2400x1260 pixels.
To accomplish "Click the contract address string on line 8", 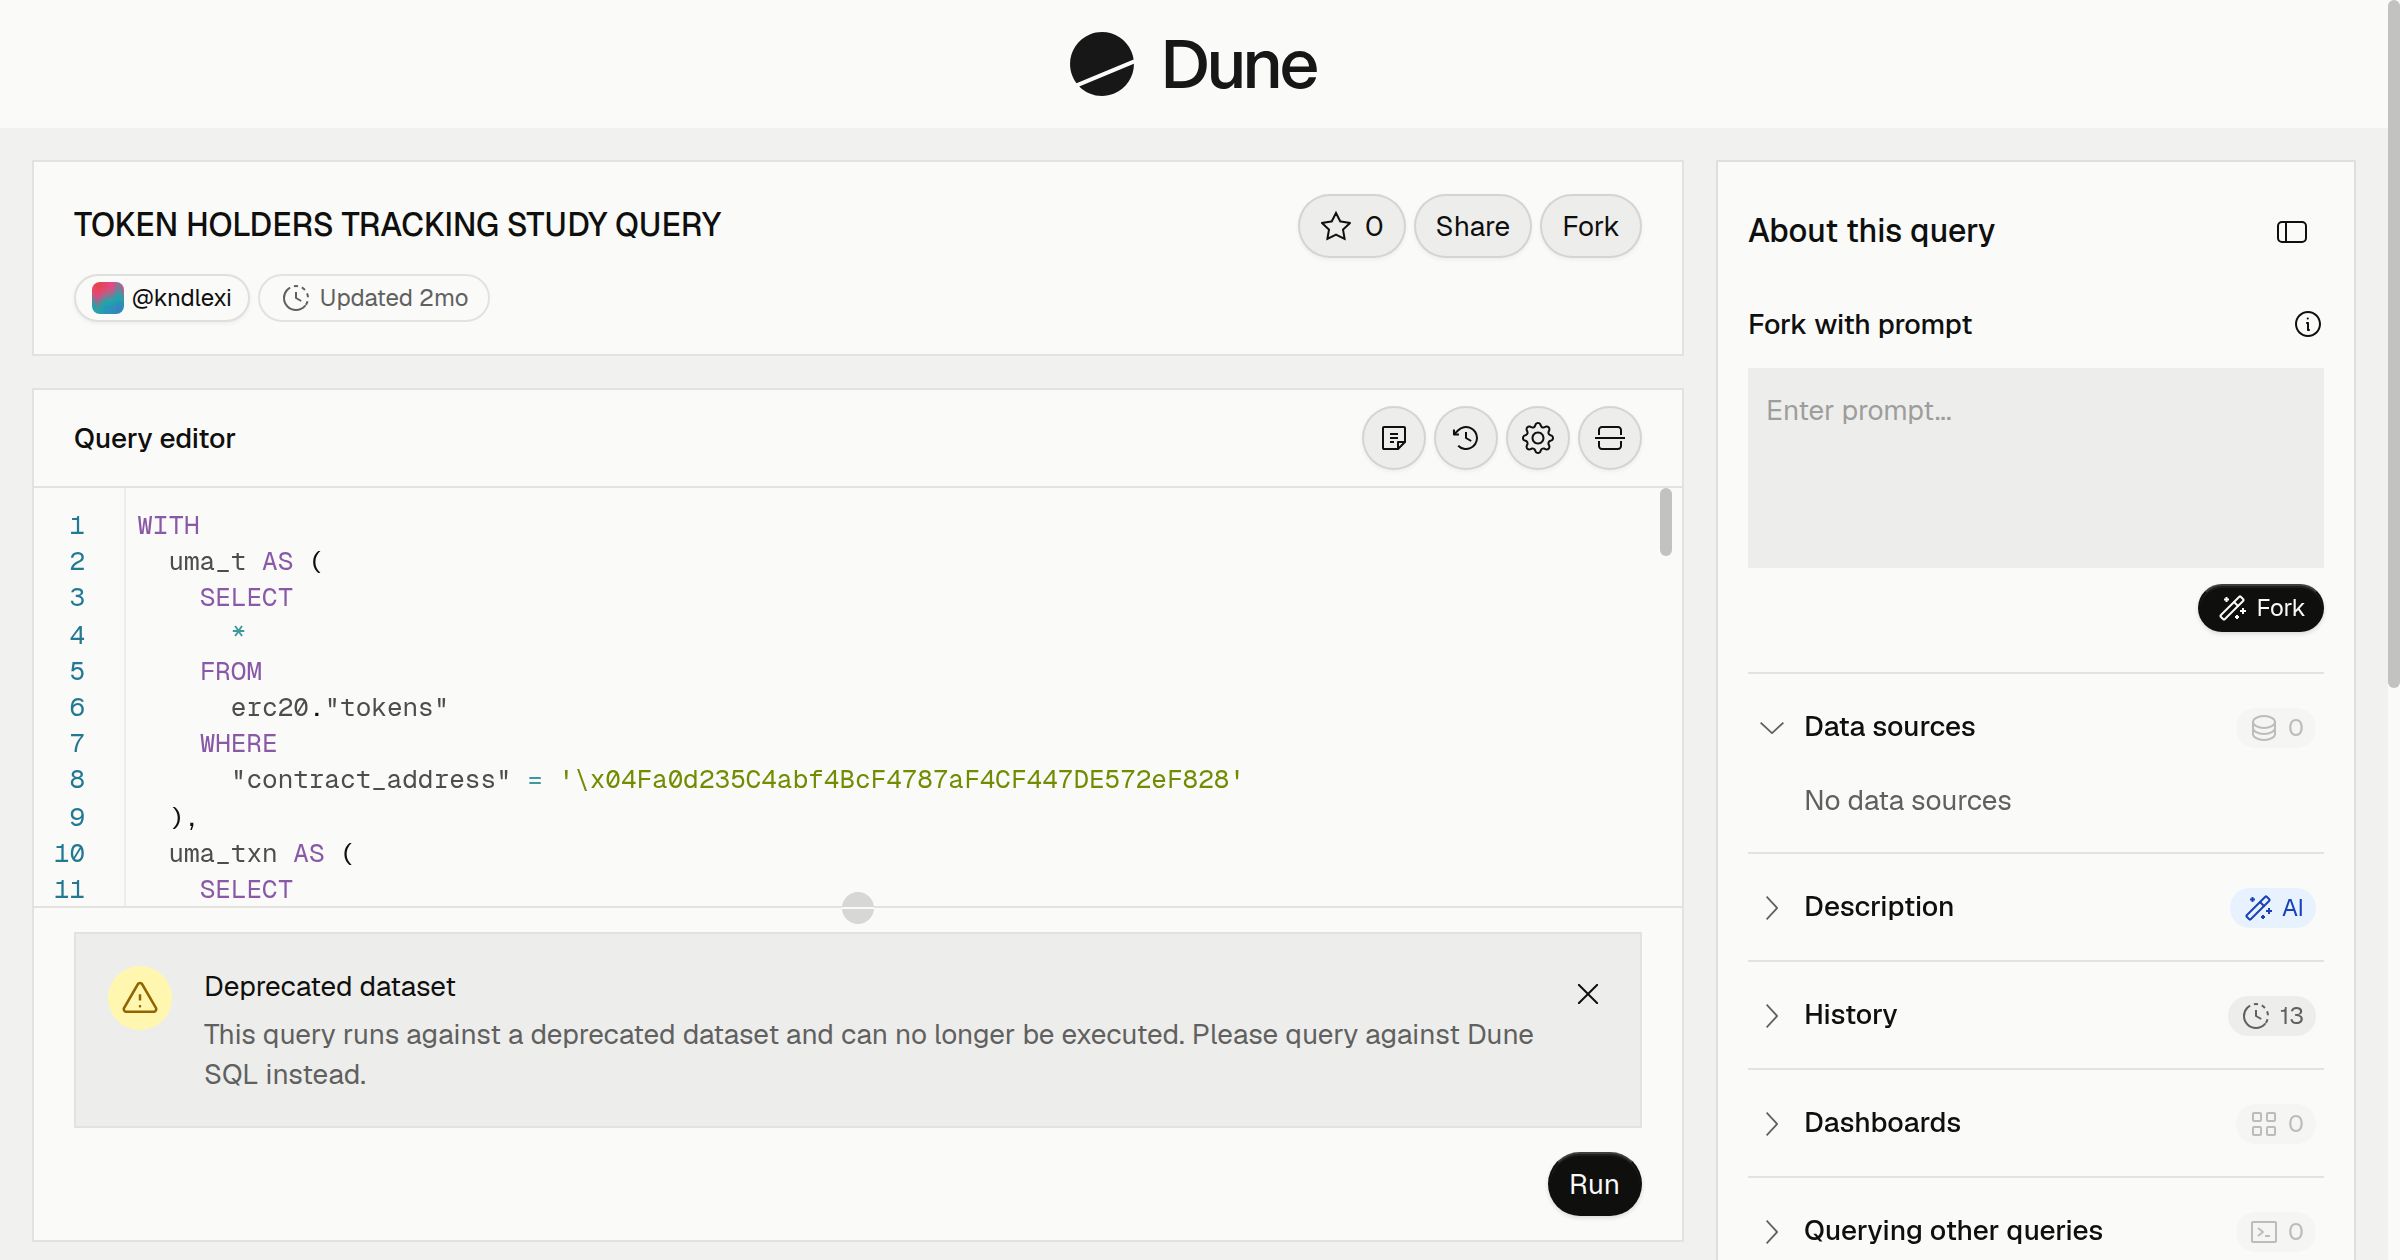I will [x=901, y=780].
